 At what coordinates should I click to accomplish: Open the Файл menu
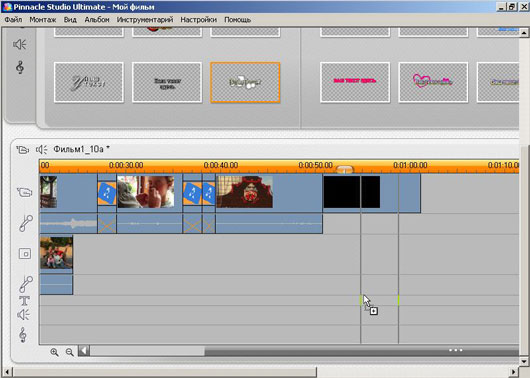[x=13, y=20]
